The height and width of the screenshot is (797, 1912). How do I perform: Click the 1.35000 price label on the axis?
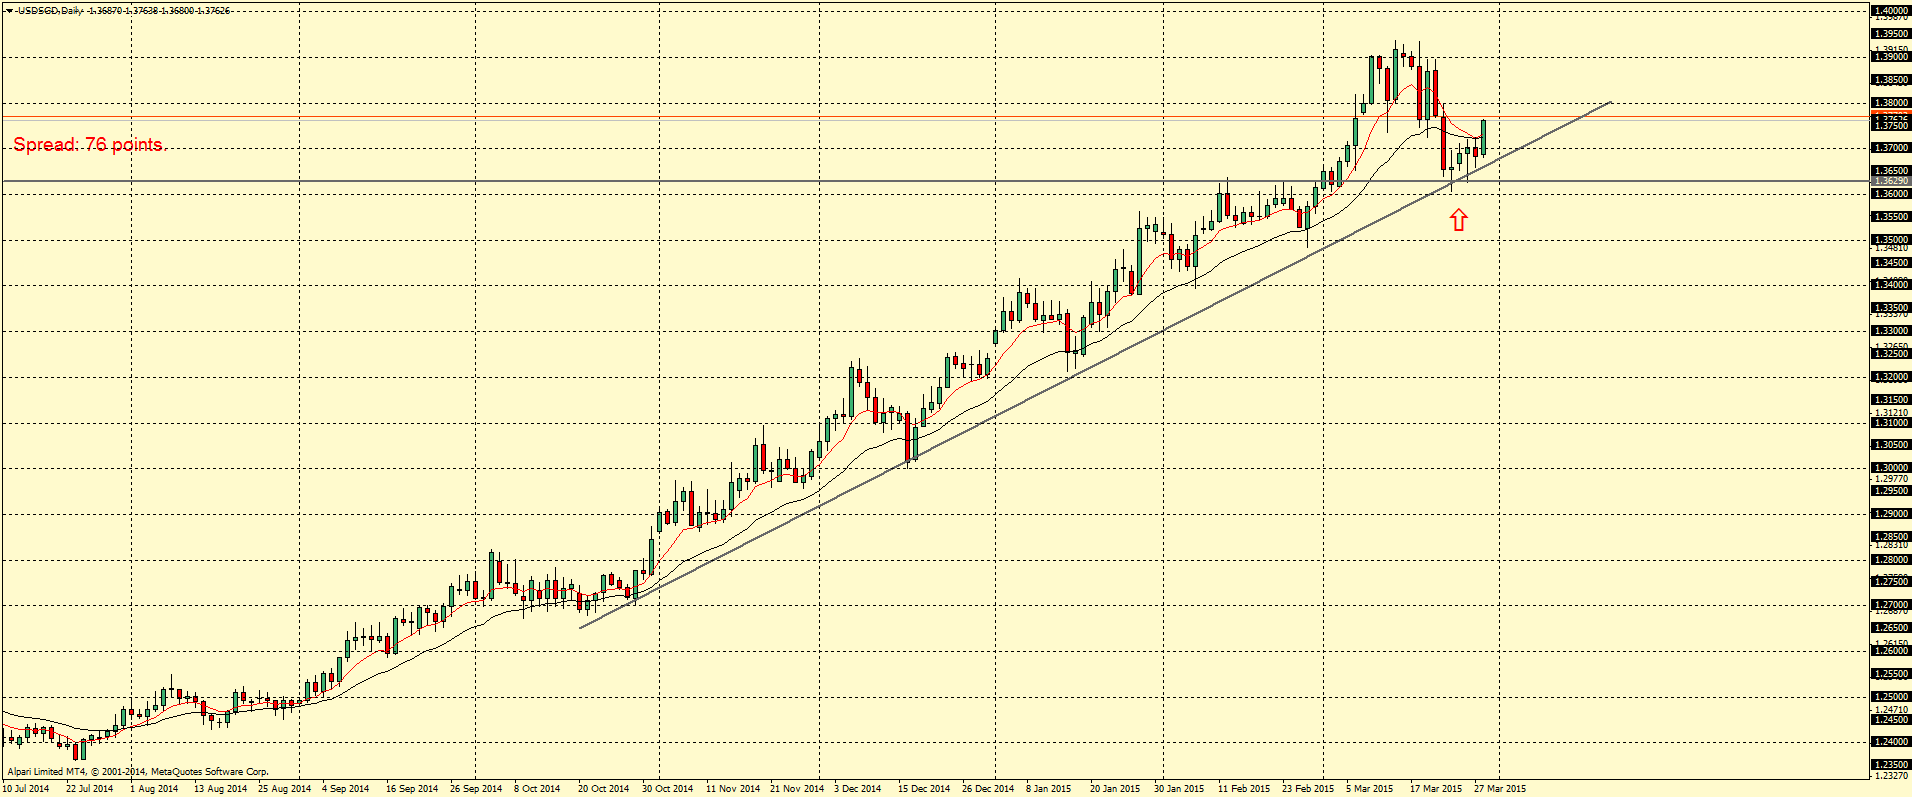click(x=1891, y=240)
